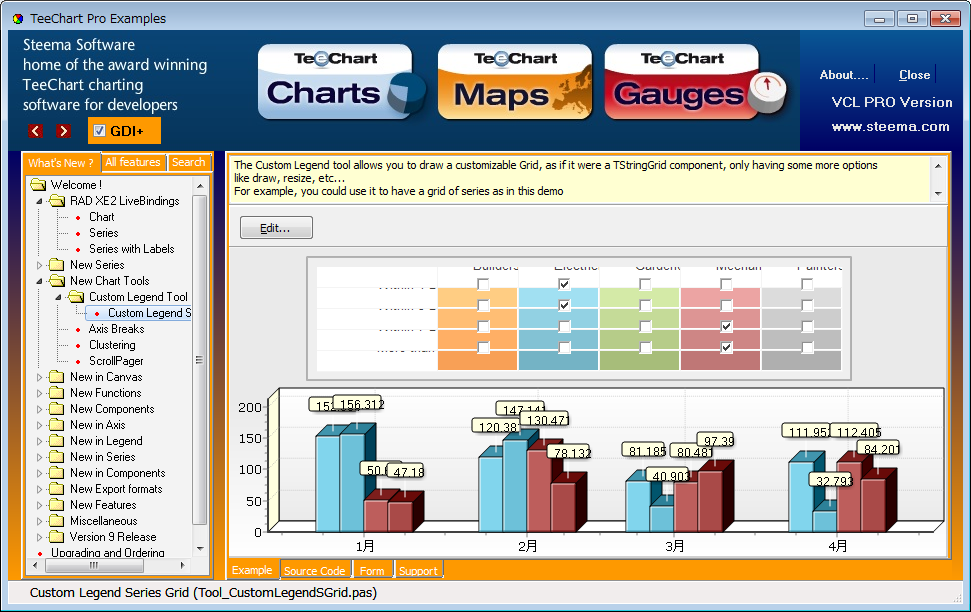This screenshot has width=971, height=612.
Task: Switch to the What's New ? tab
Action: [61, 163]
